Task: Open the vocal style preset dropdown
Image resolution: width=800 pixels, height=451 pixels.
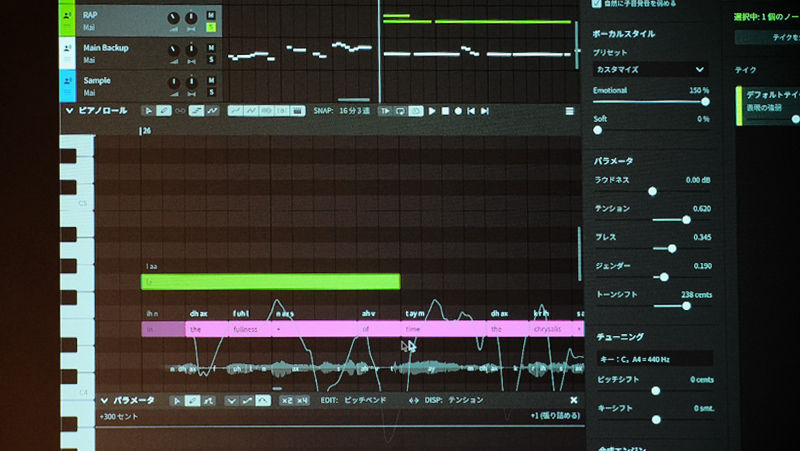Action: [x=649, y=70]
